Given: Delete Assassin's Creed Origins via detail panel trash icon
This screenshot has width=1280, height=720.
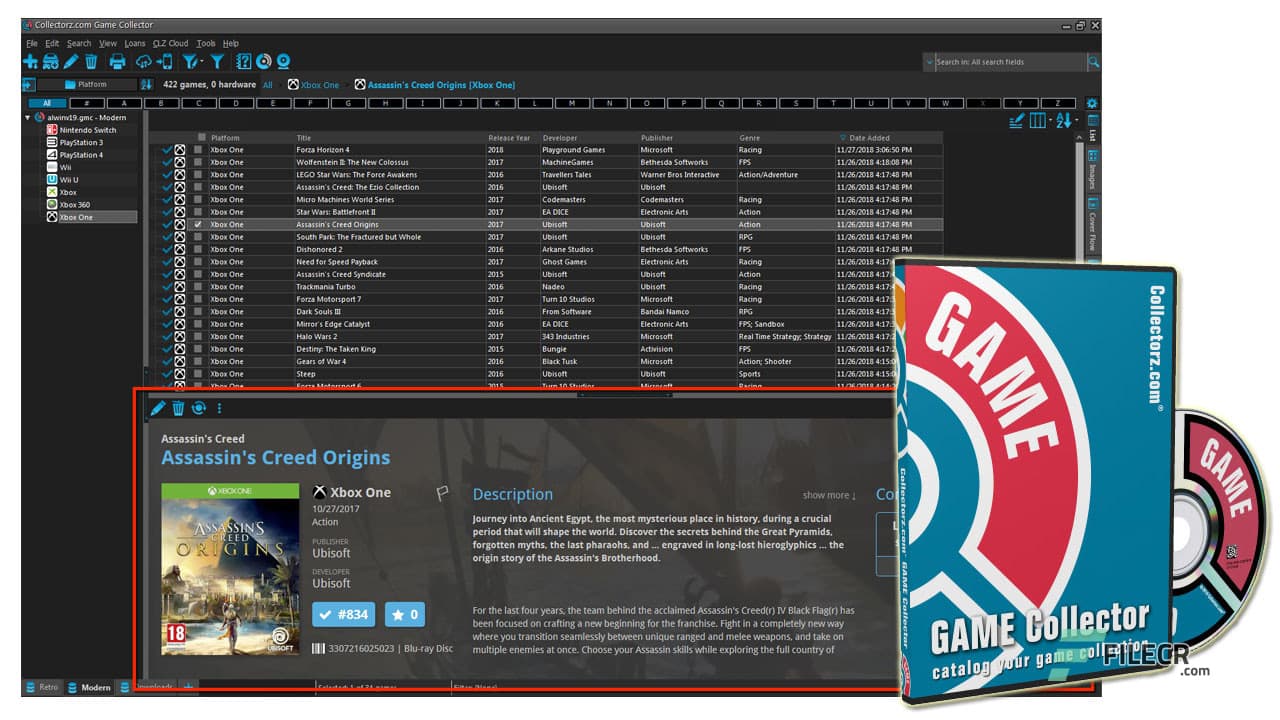Looking at the screenshot, I should pyautogui.click(x=178, y=408).
